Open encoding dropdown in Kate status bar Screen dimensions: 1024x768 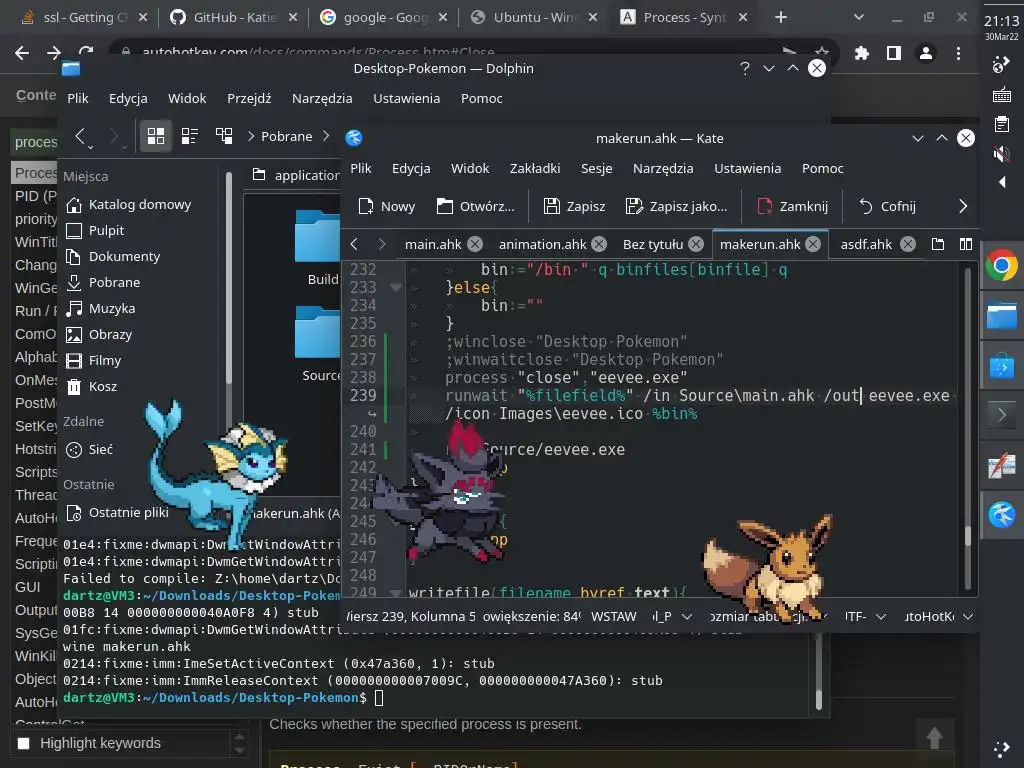(865, 616)
